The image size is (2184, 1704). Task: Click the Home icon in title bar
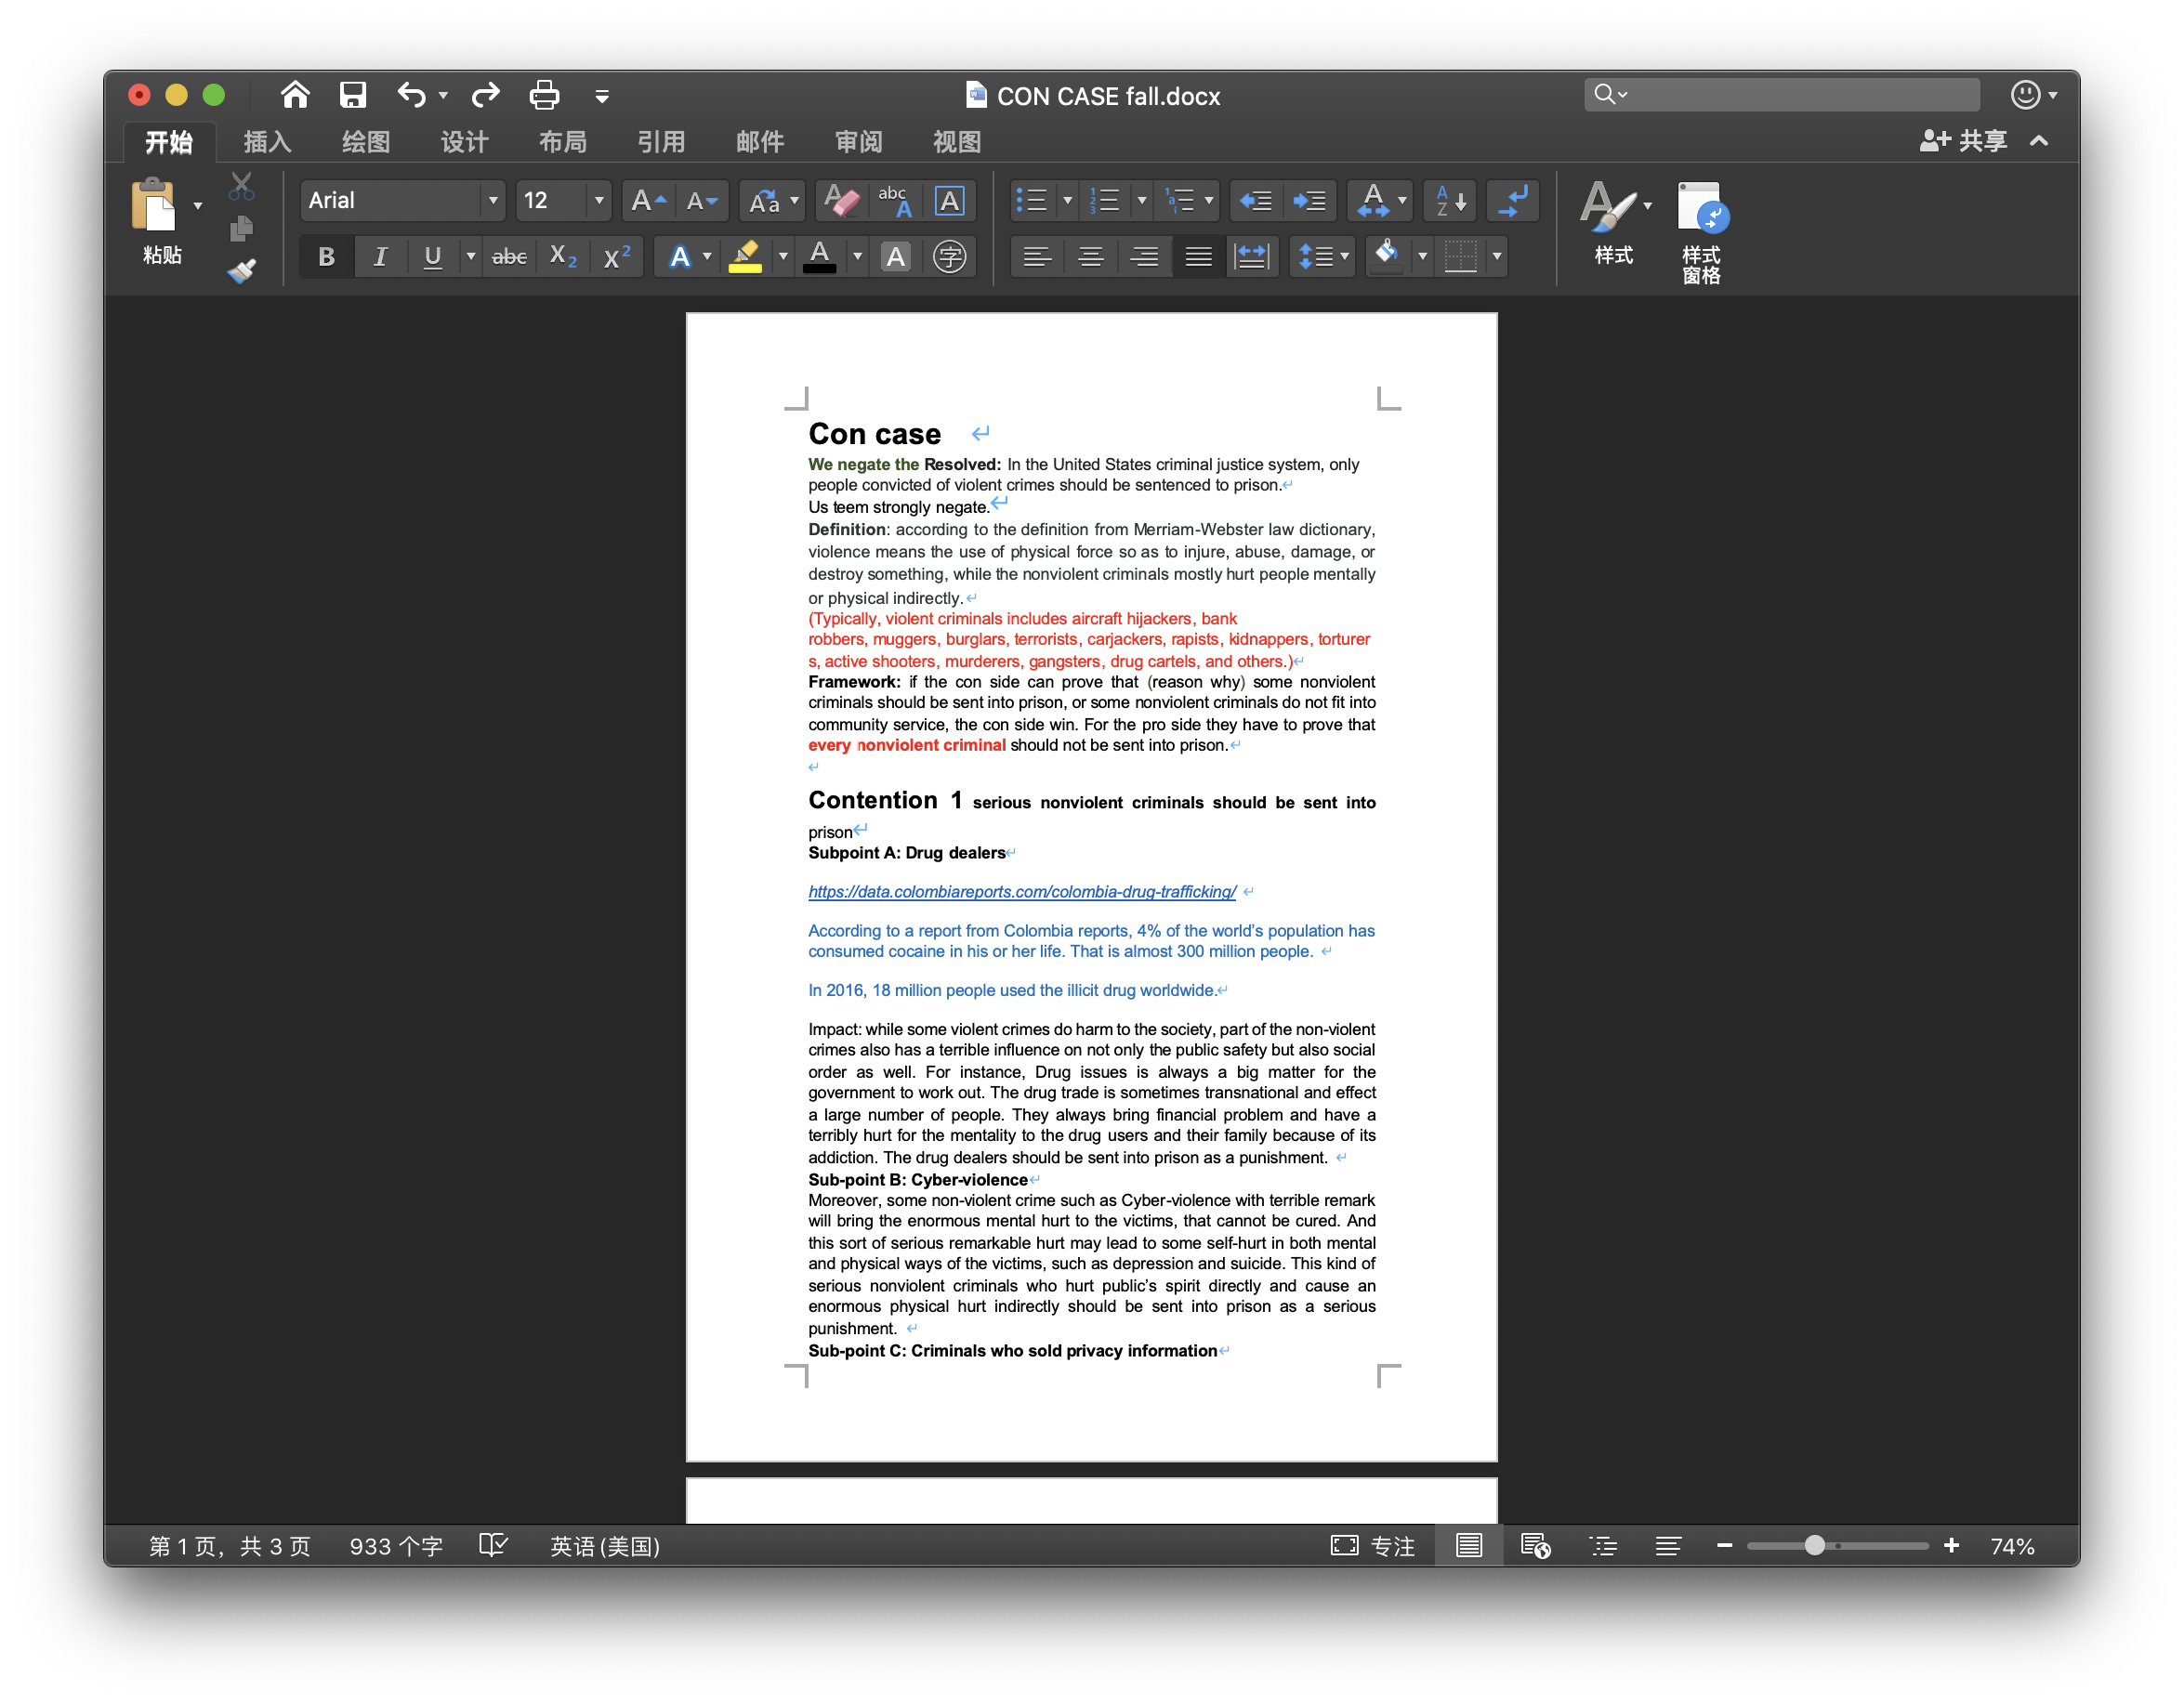(x=294, y=95)
